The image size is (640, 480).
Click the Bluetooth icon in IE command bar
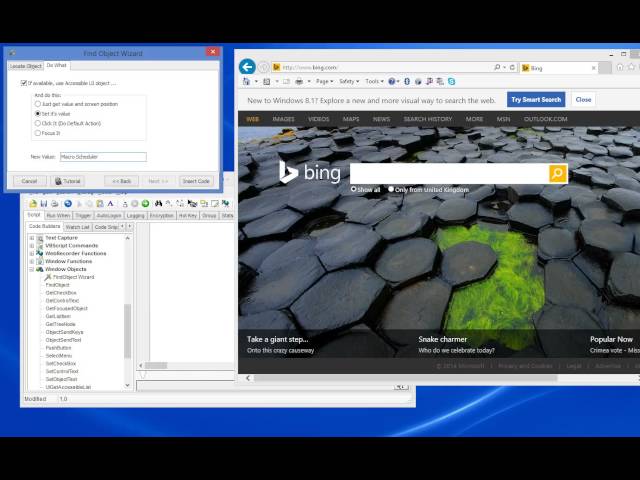pyautogui.click(x=407, y=82)
